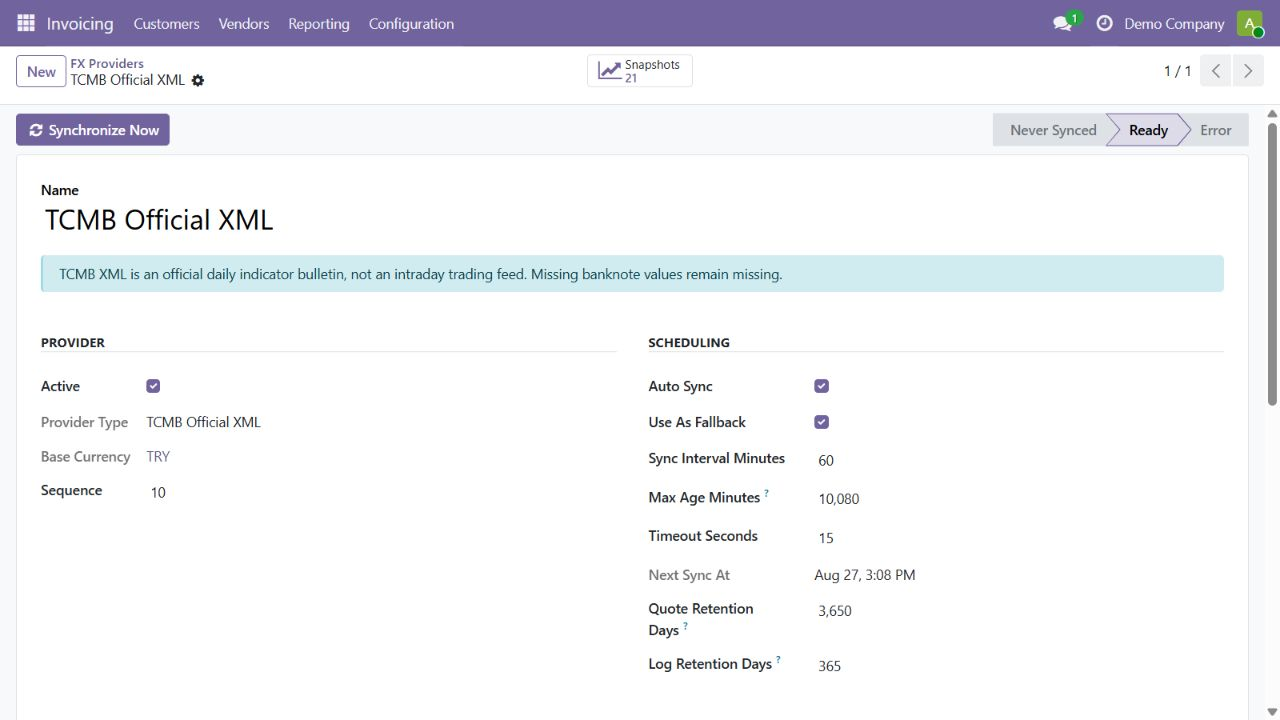Open the activities clock icon
The height and width of the screenshot is (720, 1280).
(x=1104, y=23)
